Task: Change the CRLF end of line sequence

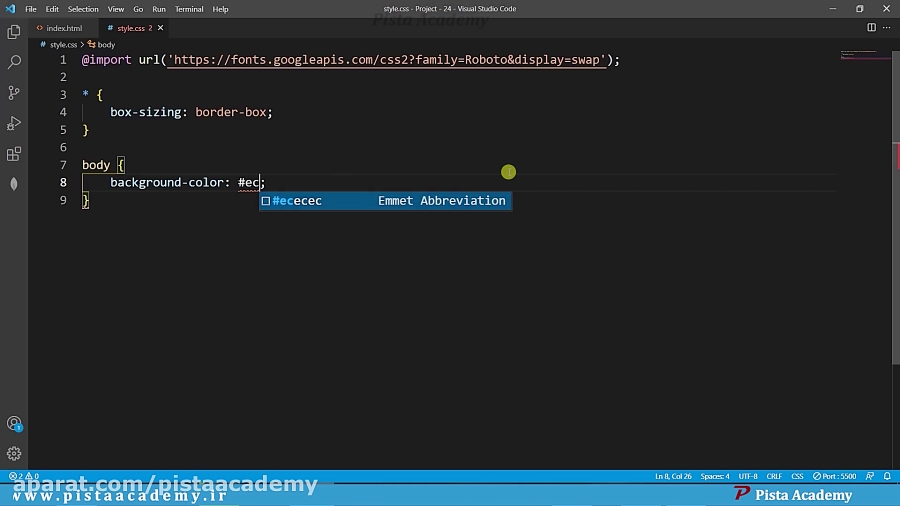Action: (774, 476)
